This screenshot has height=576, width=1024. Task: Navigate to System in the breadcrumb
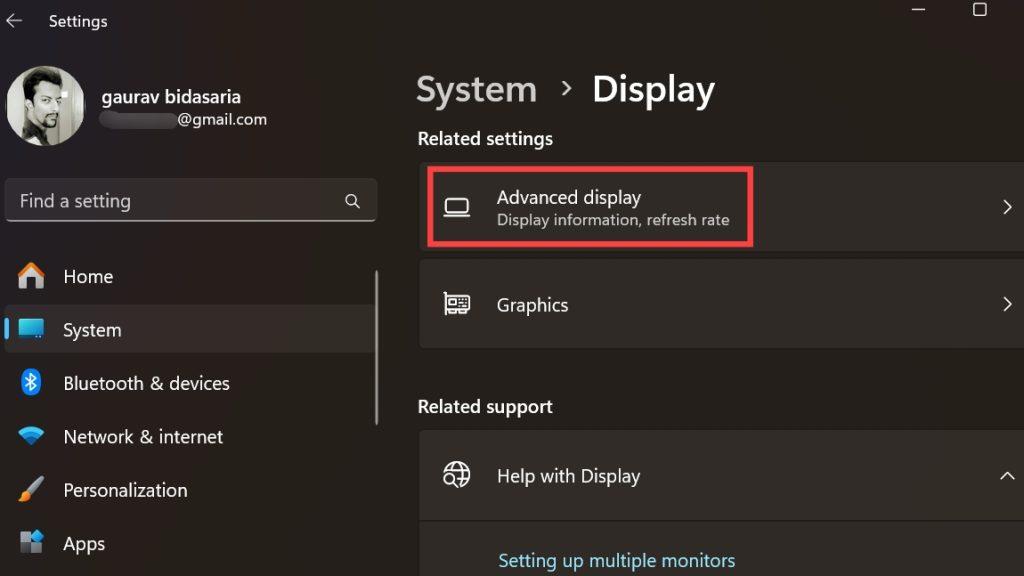(x=476, y=89)
